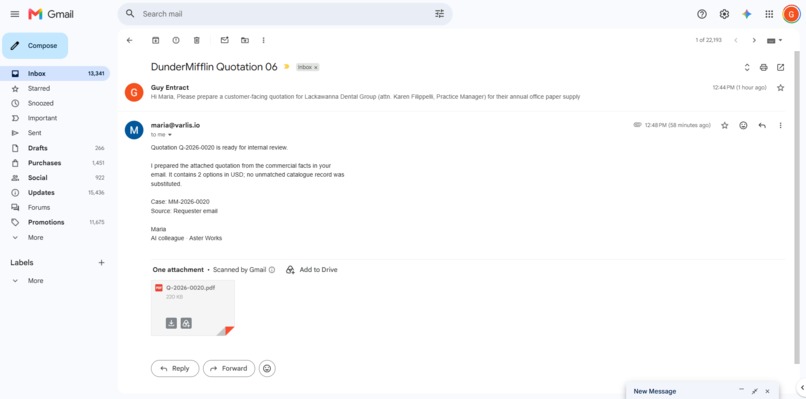The image size is (806, 399).
Task: Open the Gemini sparkle icon
Action: tap(747, 14)
